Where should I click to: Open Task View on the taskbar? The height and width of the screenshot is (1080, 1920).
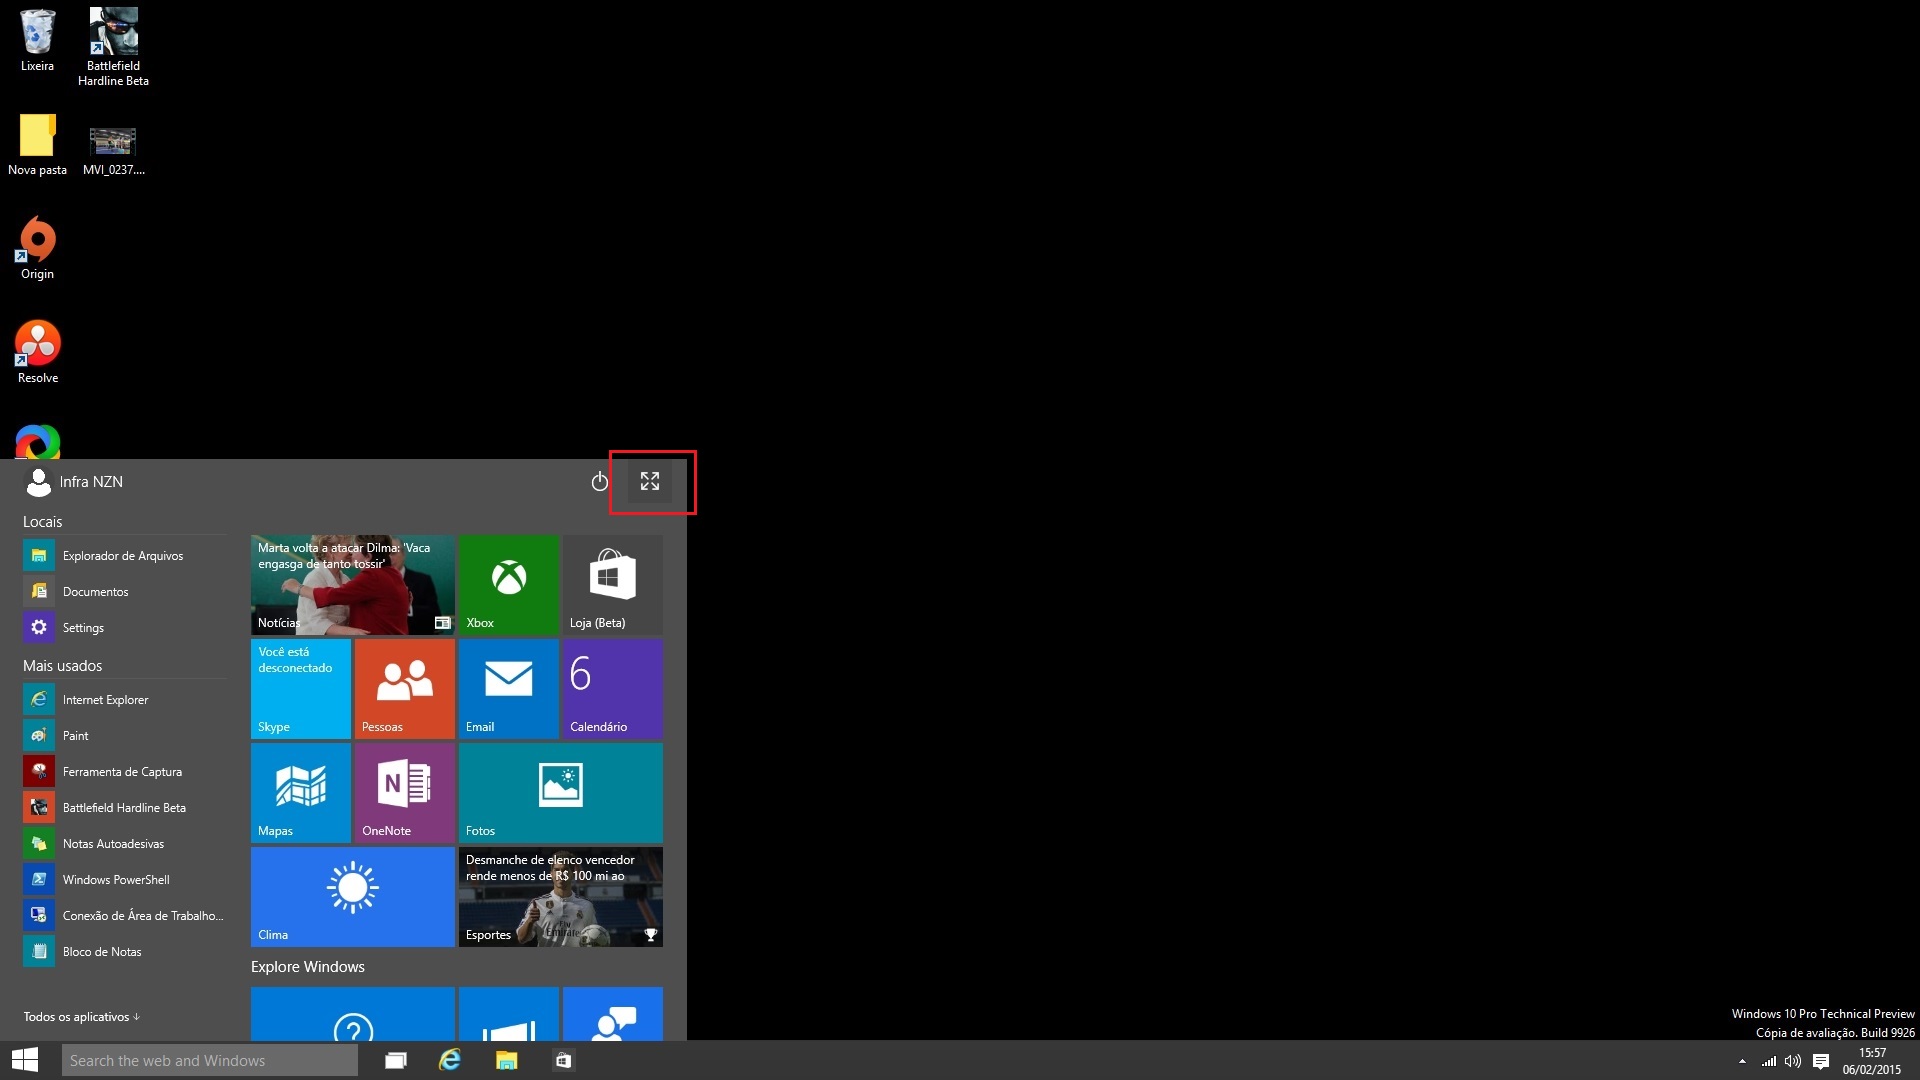[x=396, y=1061]
